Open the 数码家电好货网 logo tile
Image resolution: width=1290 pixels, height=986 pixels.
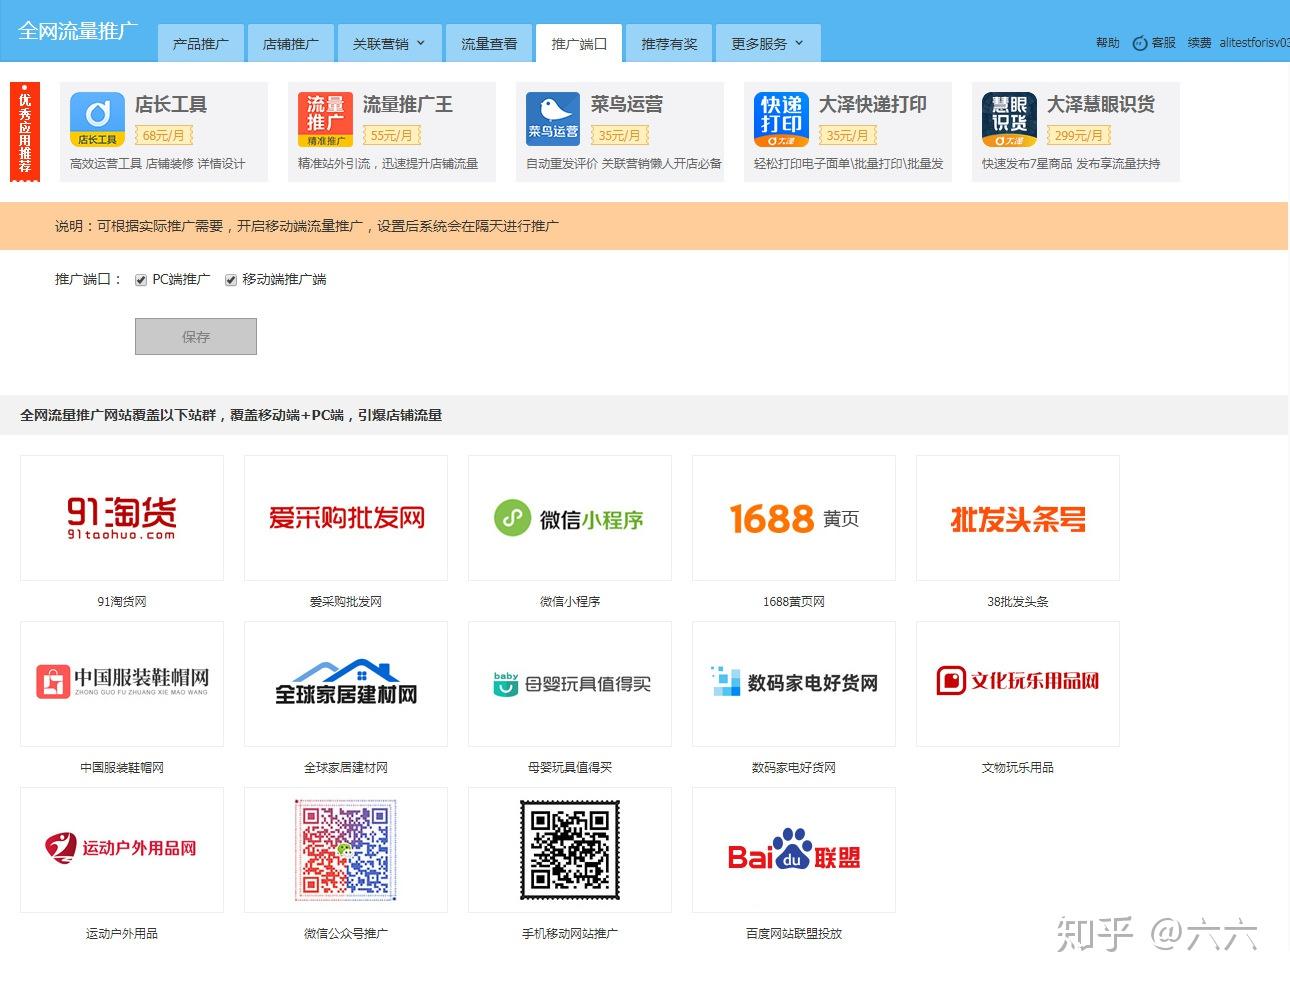pyautogui.click(x=794, y=684)
